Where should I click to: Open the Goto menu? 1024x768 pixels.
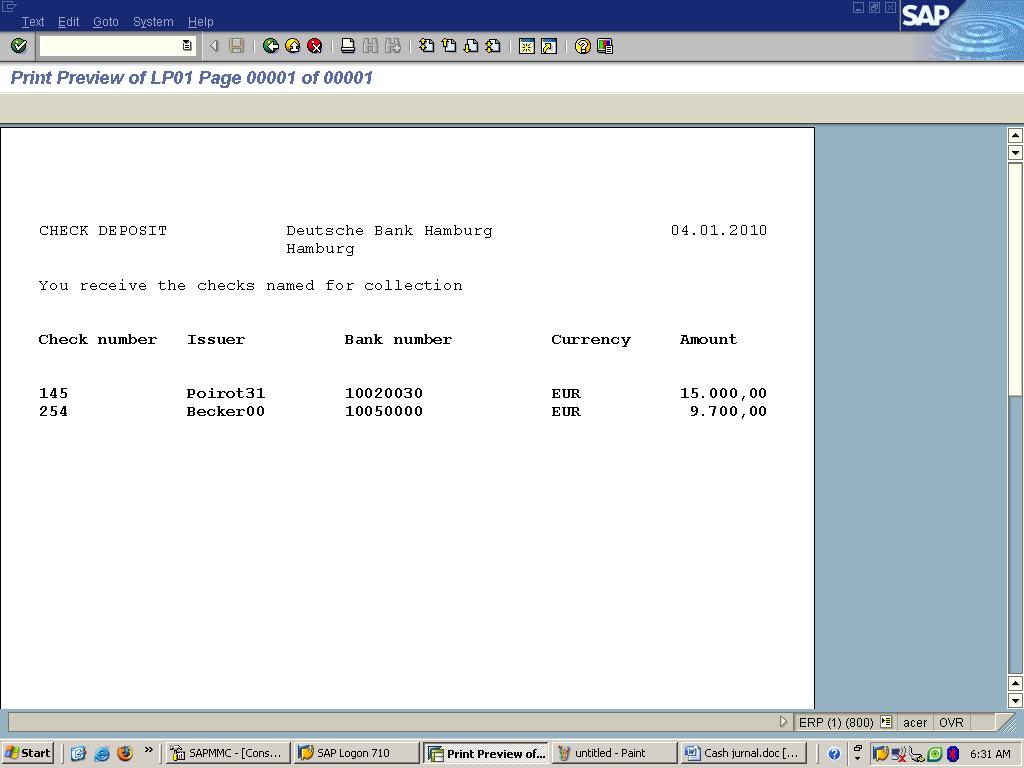click(105, 22)
